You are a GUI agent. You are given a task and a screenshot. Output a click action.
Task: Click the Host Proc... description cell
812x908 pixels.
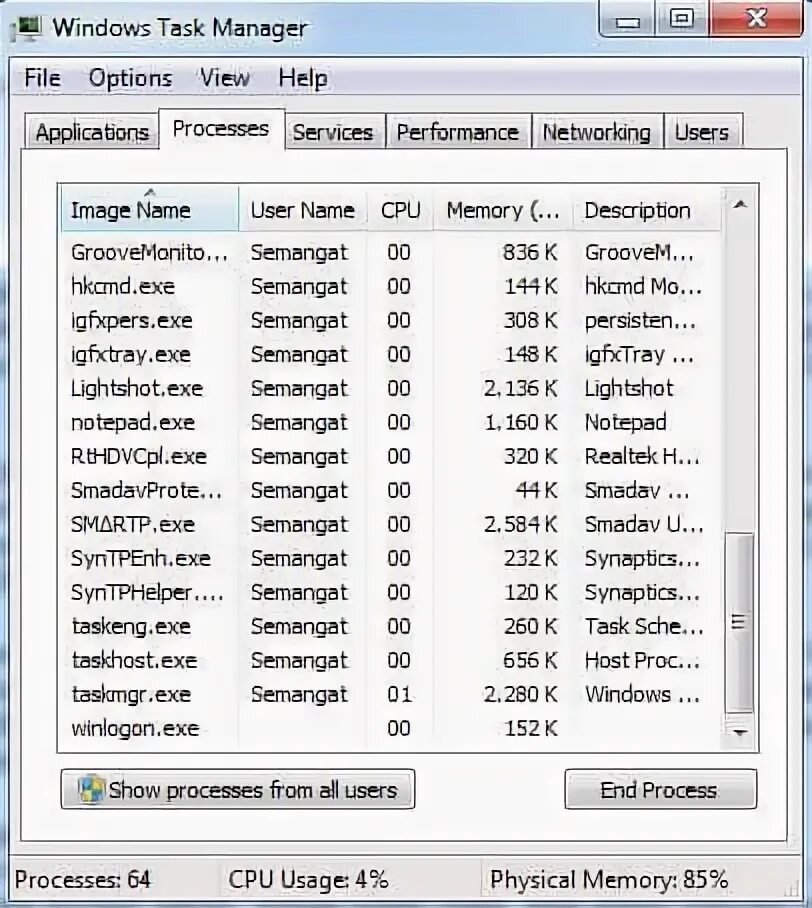coord(642,660)
